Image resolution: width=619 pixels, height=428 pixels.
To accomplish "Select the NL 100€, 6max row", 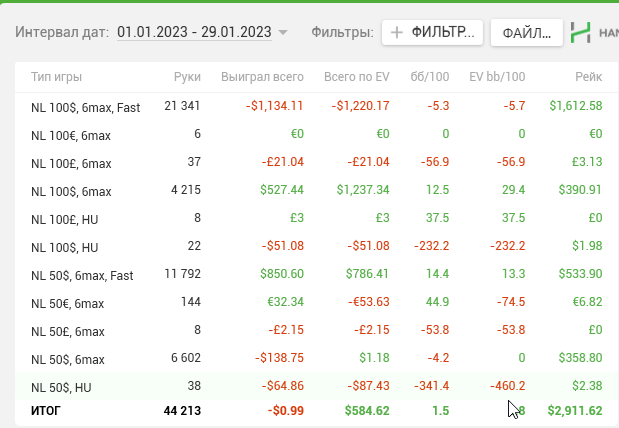I will coord(317,134).
